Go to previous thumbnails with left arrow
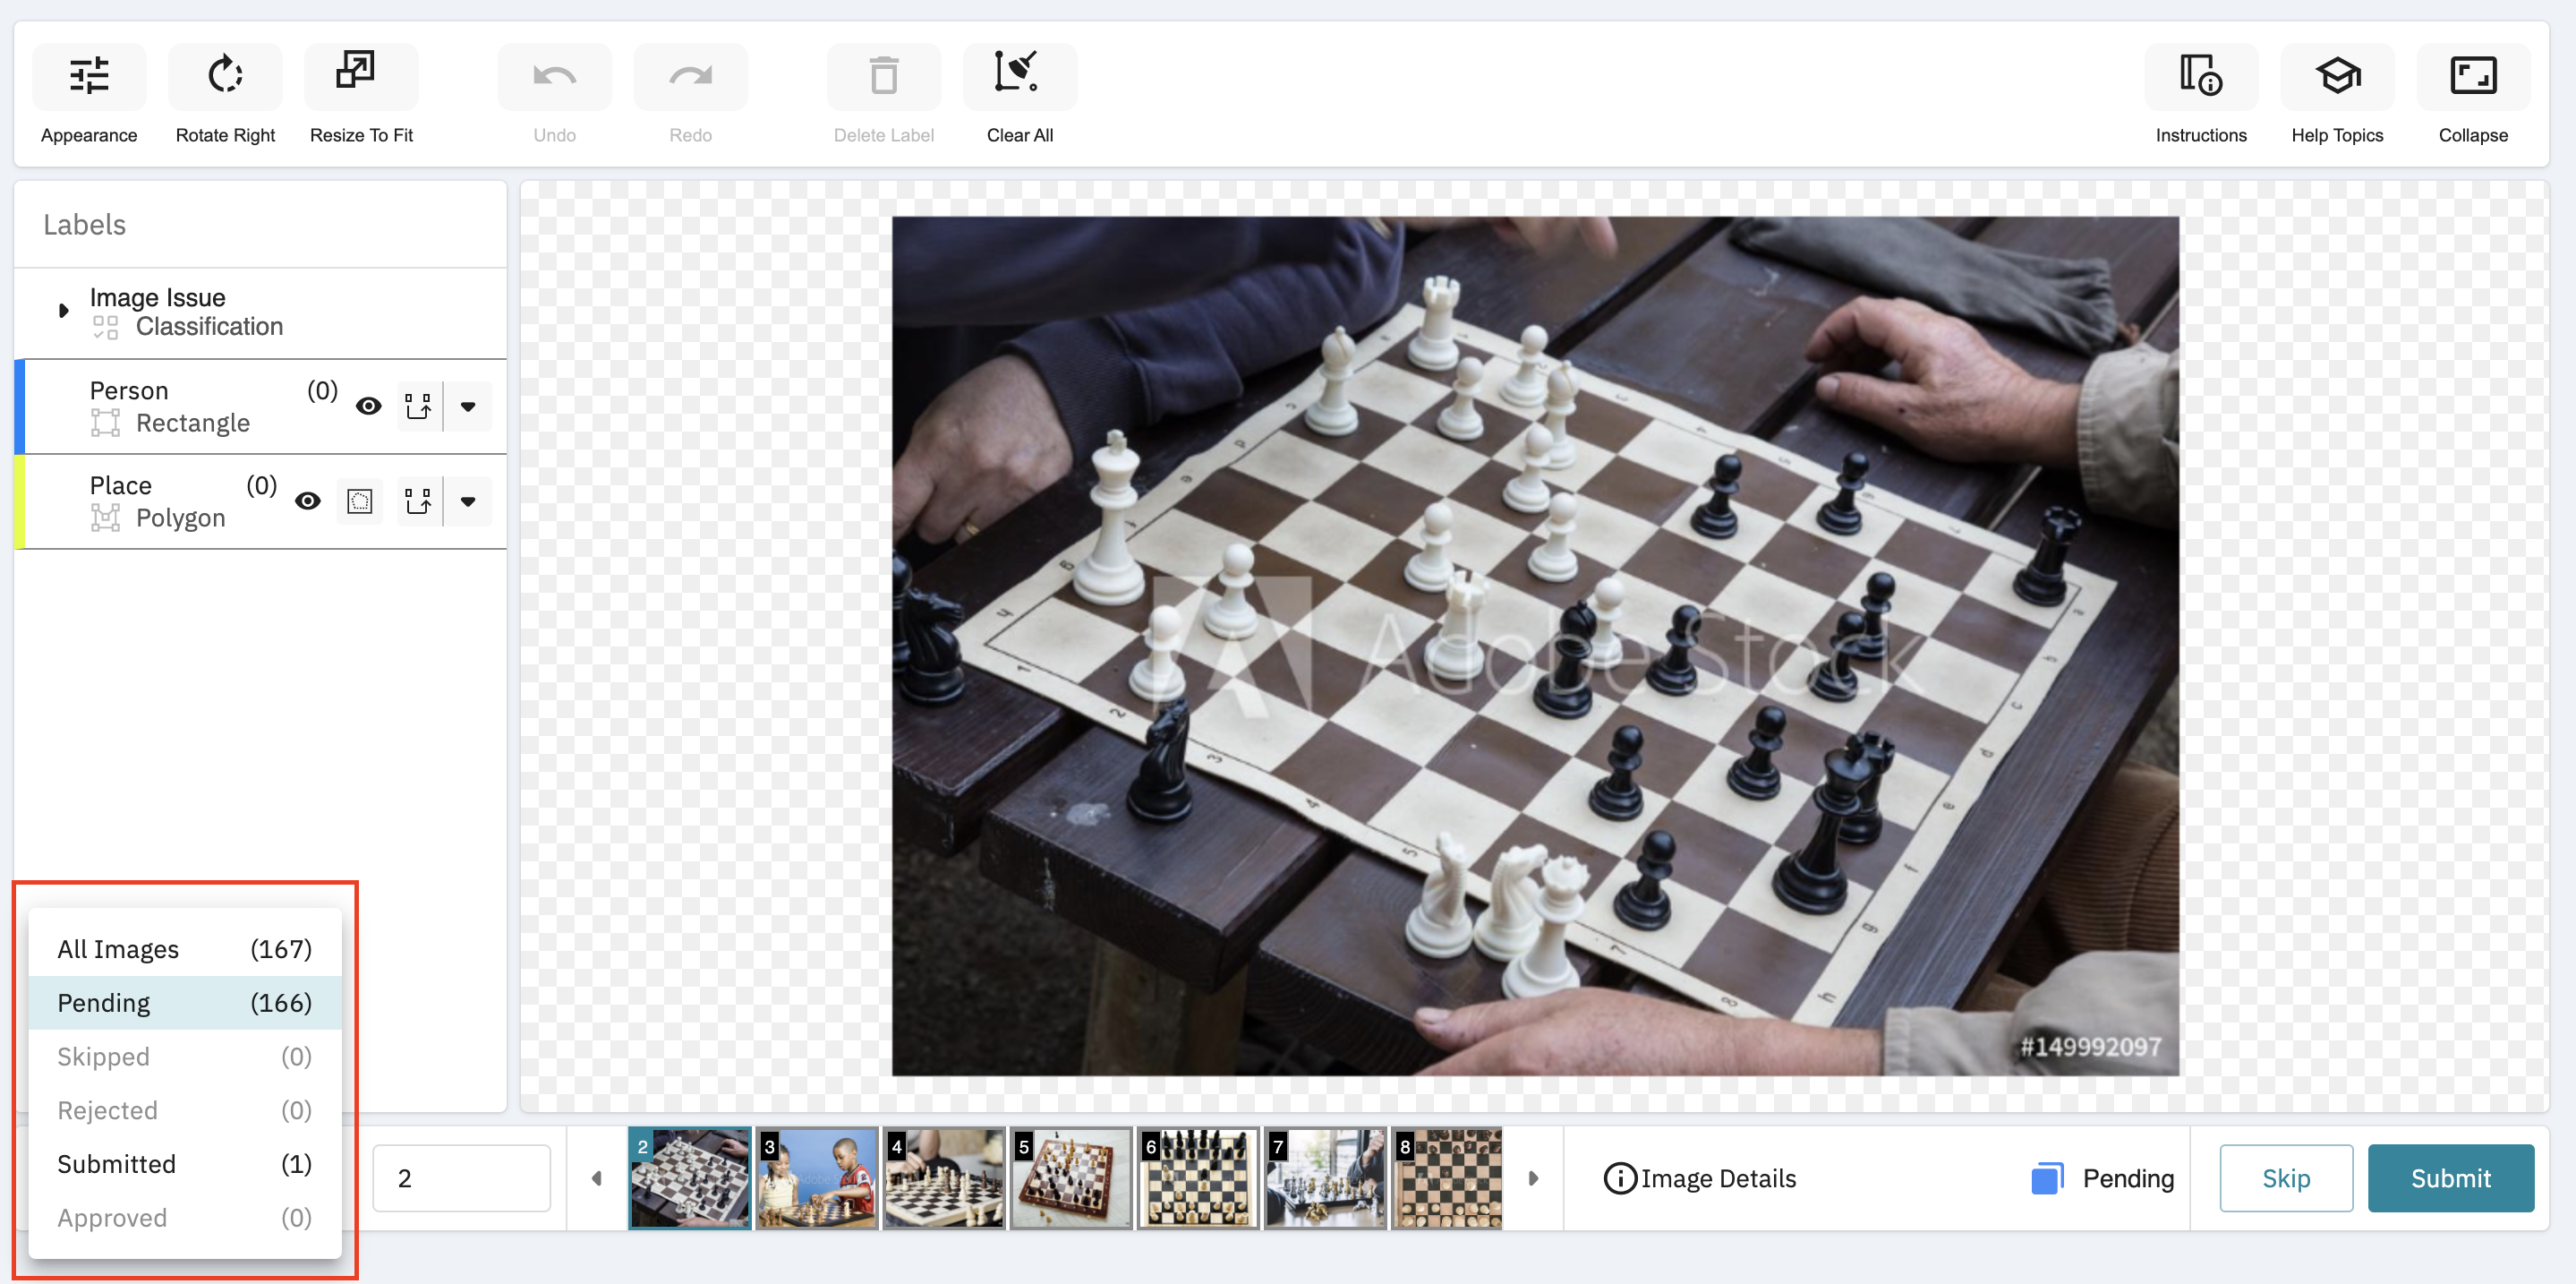Screen dimensions: 2576x1284 click(x=597, y=1178)
